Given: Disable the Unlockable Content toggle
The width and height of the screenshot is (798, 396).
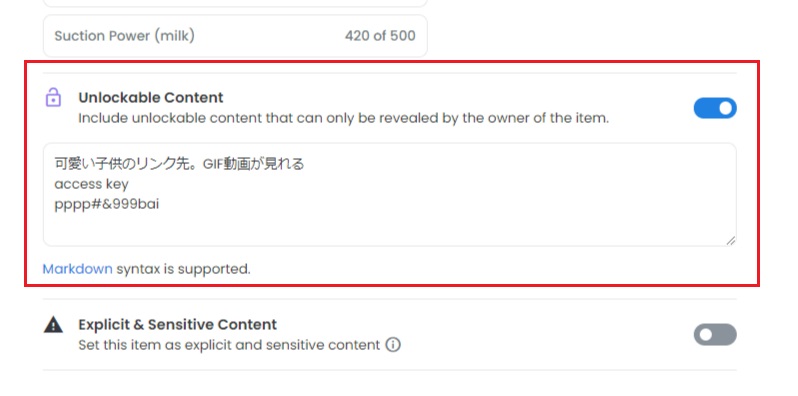Looking at the screenshot, I should point(715,108).
